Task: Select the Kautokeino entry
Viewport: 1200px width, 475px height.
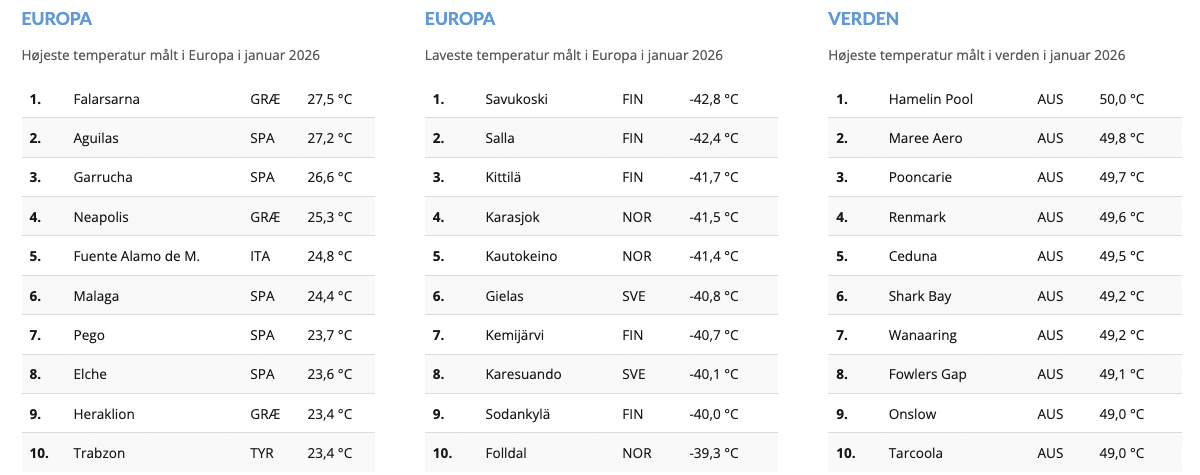Action: click(x=521, y=256)
